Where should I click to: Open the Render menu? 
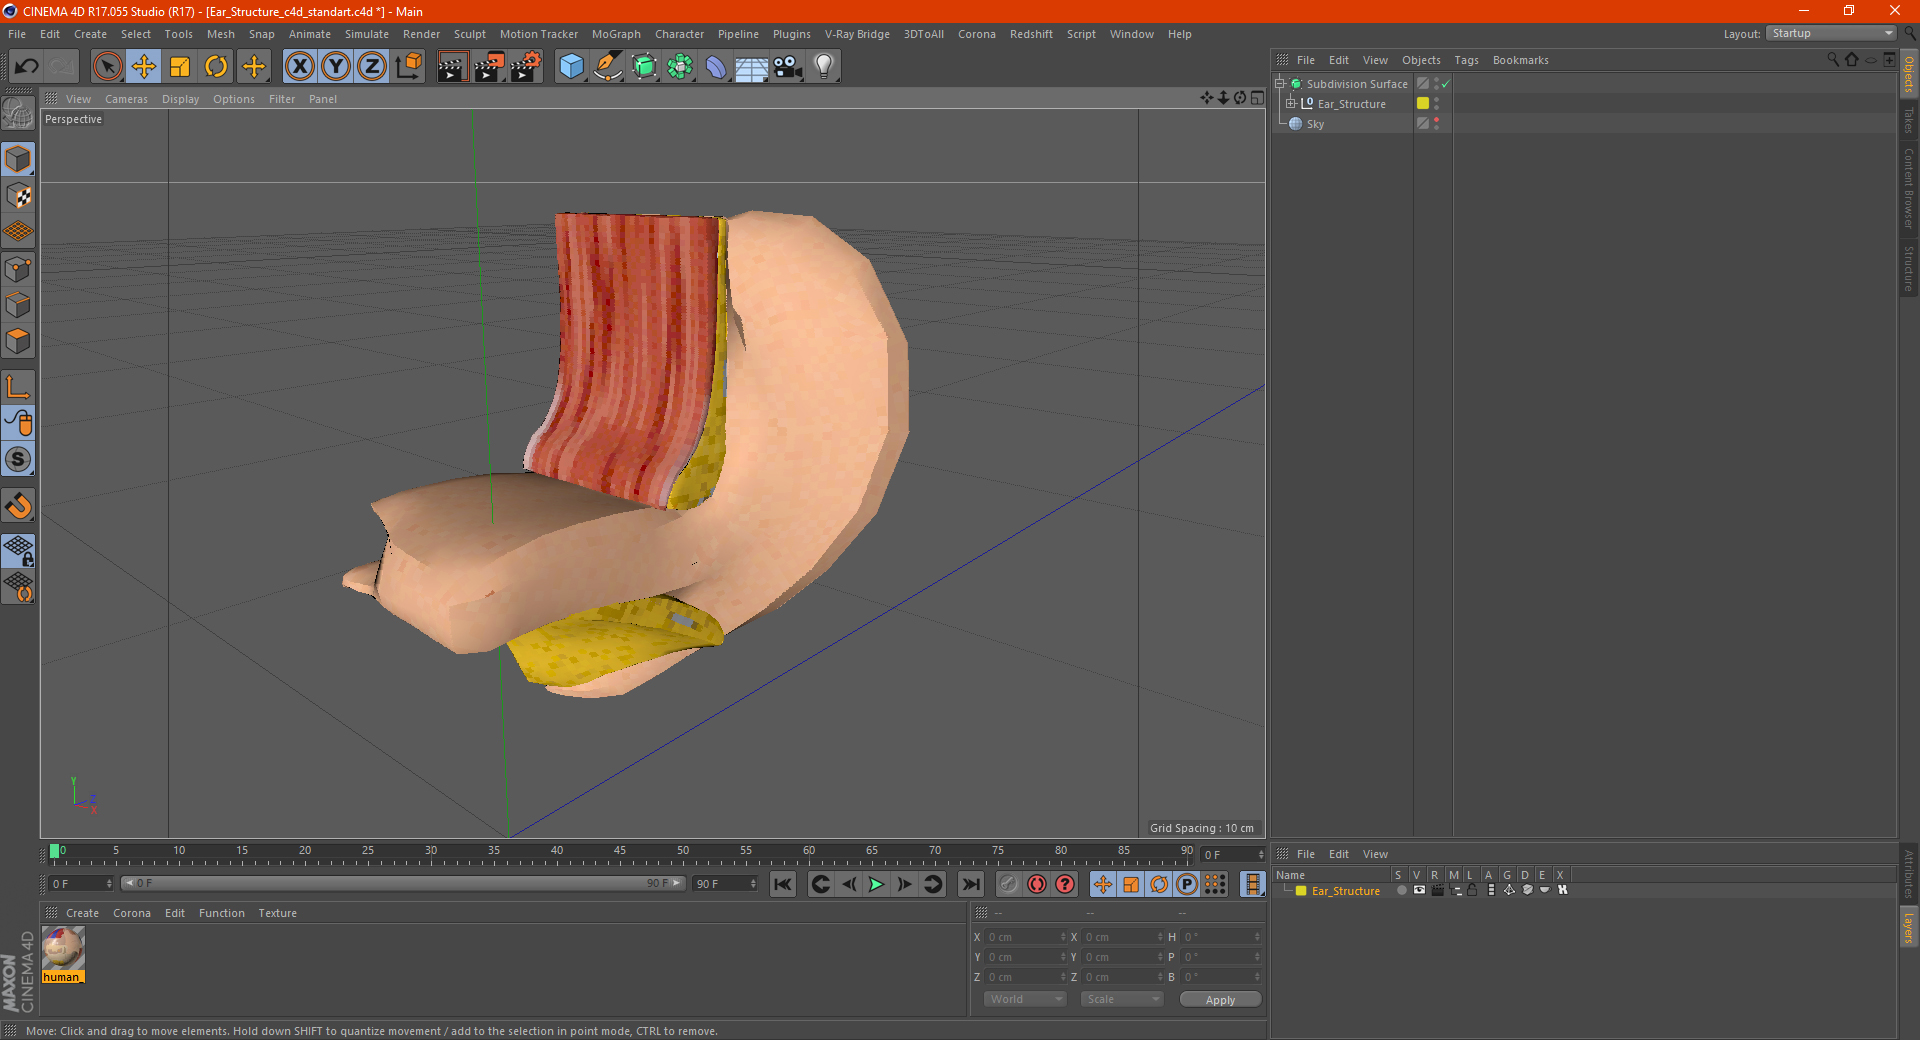[x=421, y=34]
